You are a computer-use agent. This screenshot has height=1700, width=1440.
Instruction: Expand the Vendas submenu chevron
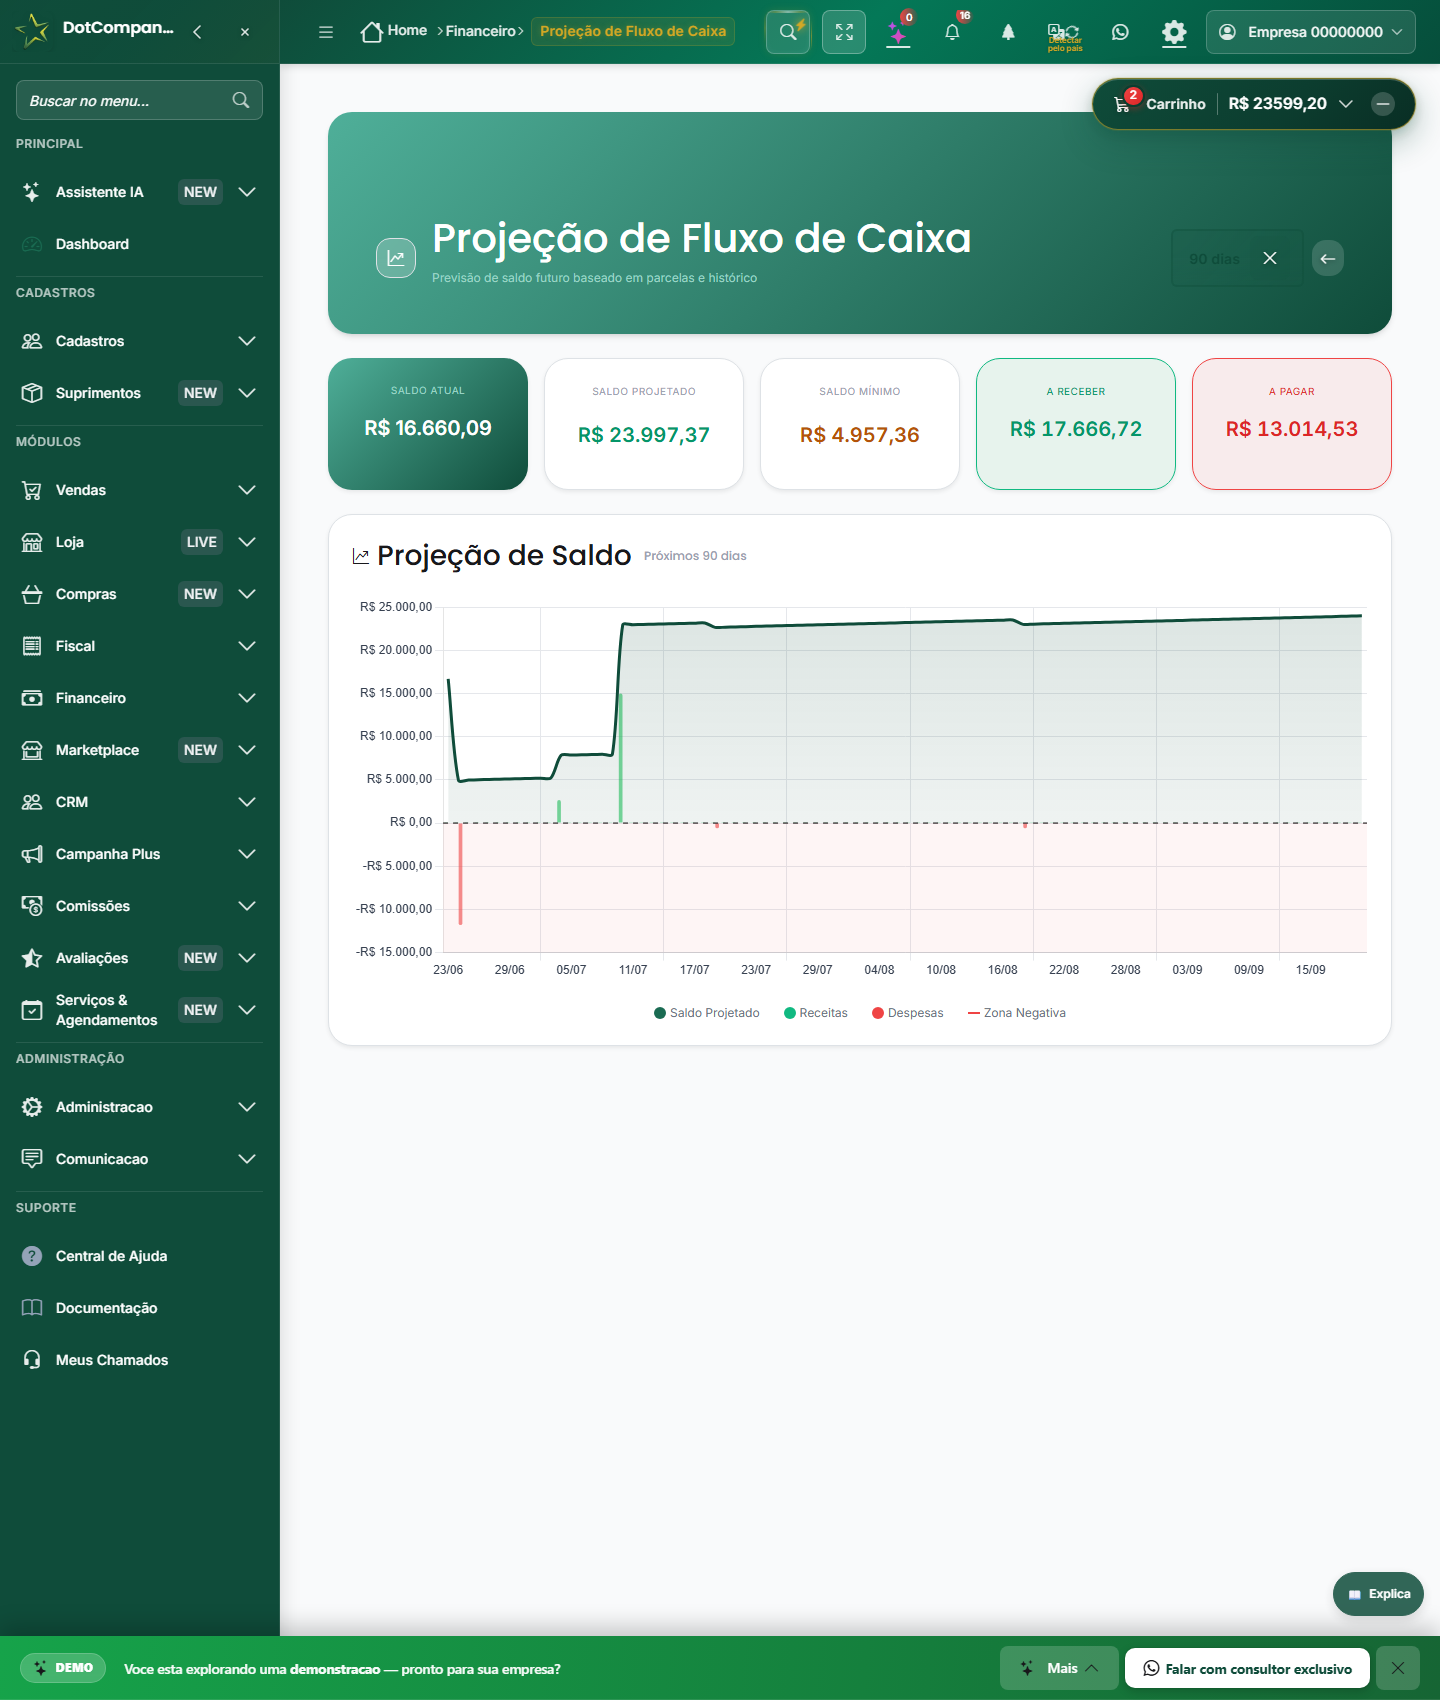247,490
